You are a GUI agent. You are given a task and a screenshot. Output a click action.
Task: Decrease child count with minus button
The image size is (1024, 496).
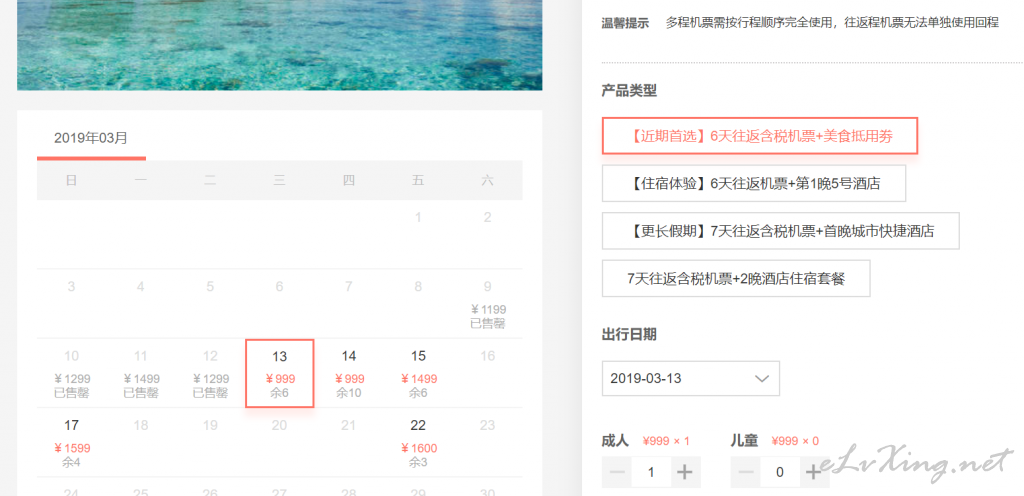746,472
